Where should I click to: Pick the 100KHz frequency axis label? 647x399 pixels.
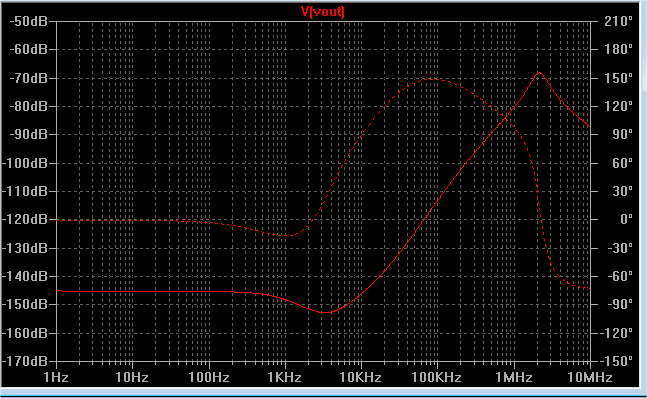pos(437,377)
